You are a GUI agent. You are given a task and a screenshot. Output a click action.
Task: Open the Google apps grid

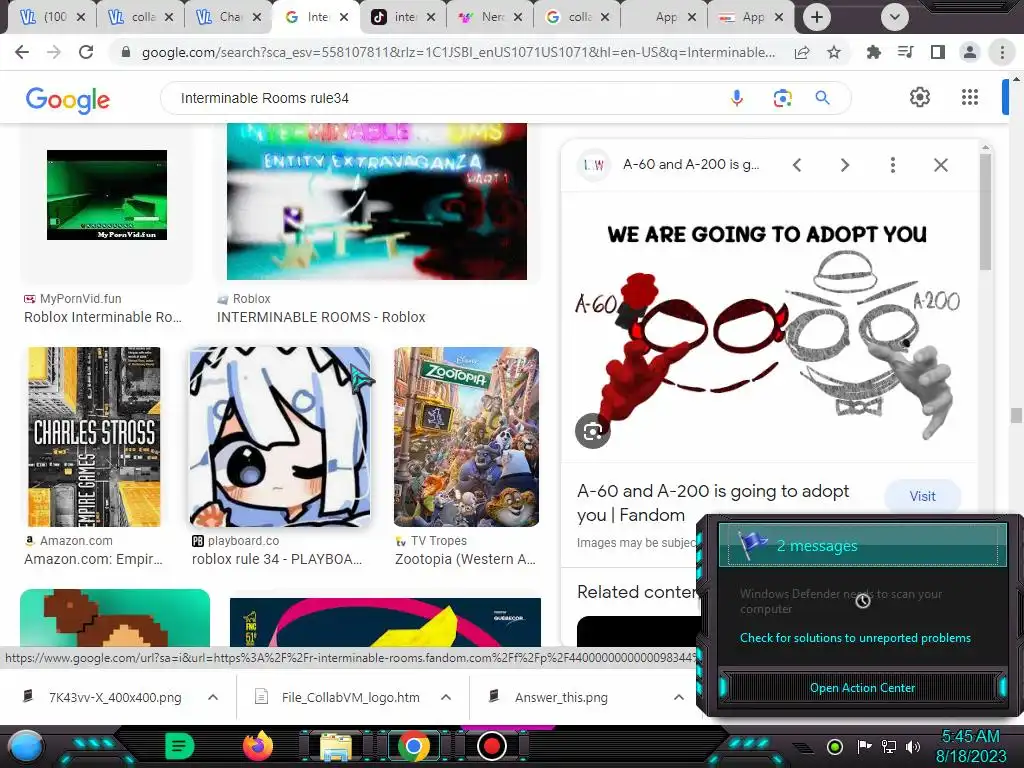(970, 97)
